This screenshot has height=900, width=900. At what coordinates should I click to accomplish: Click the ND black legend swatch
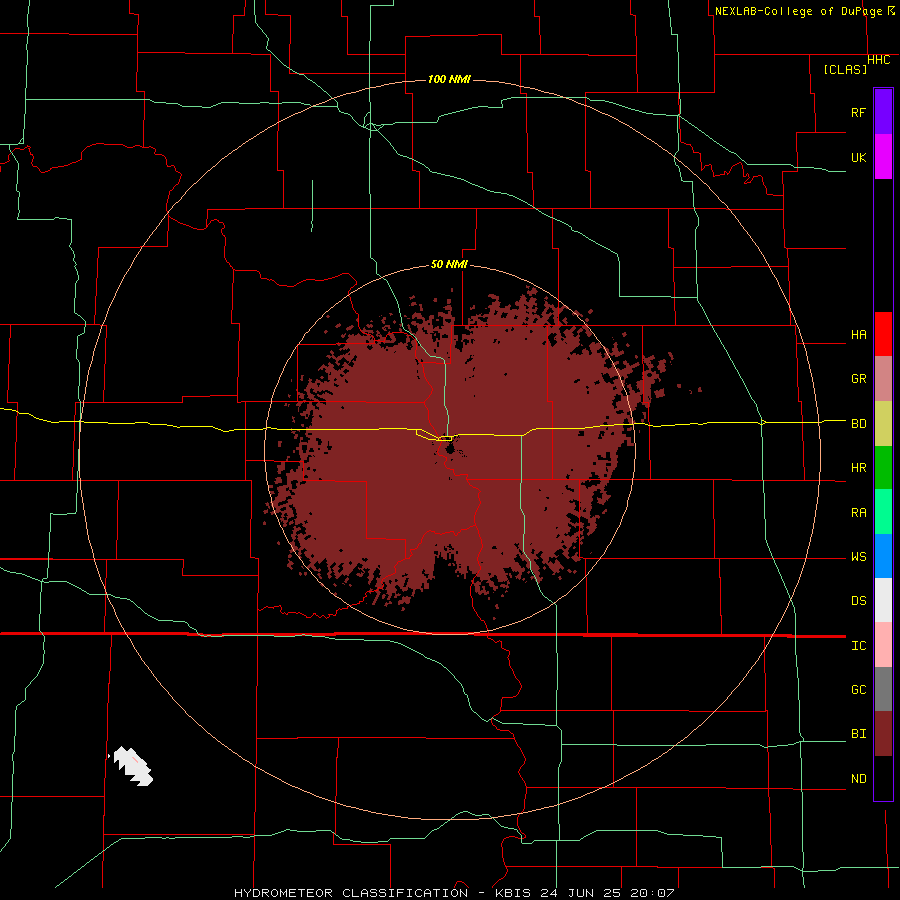click(x=883, y=778)
